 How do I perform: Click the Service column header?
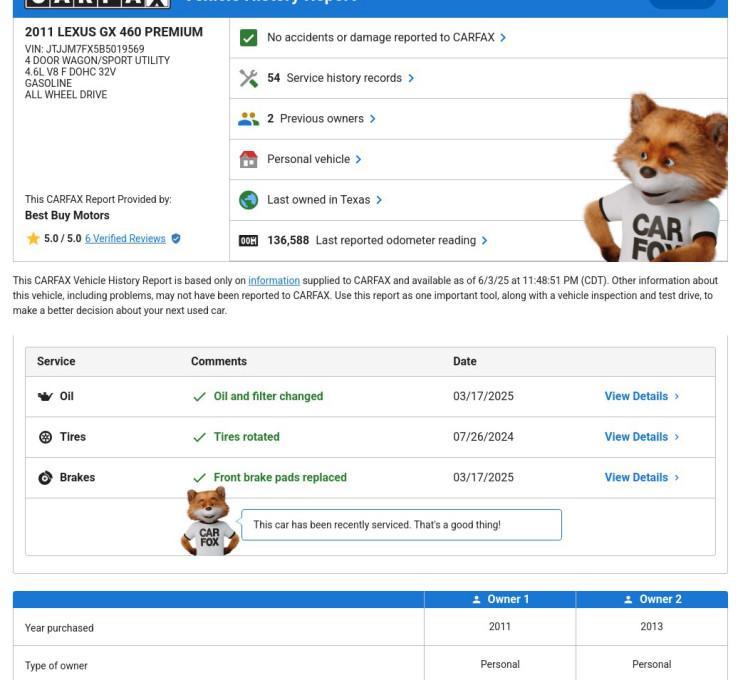[x=56, y=362]
